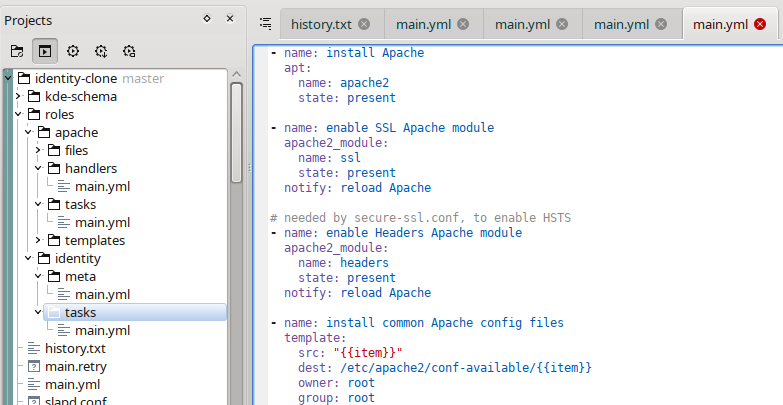
Task: Click the templates folder icon
Action: pos(53,240)
